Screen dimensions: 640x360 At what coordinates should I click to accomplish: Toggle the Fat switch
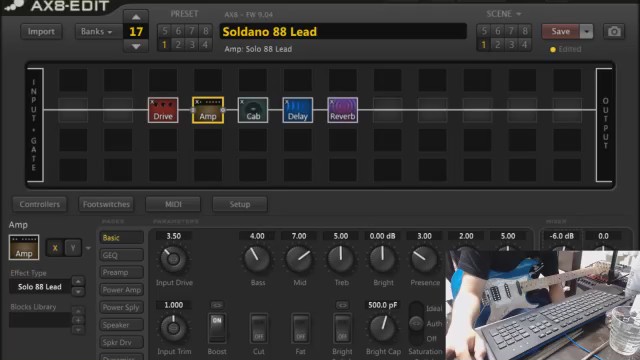coord(300,328)
